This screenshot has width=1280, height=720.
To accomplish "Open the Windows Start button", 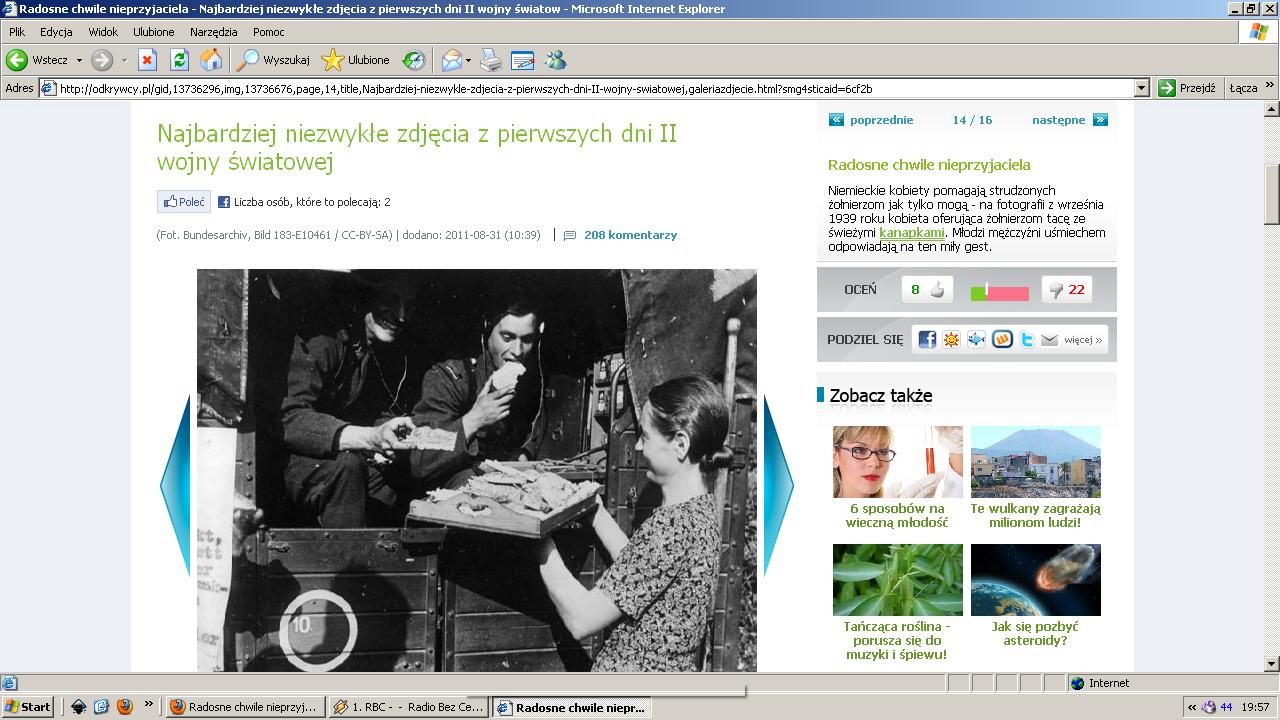I will tap(28, 707).
